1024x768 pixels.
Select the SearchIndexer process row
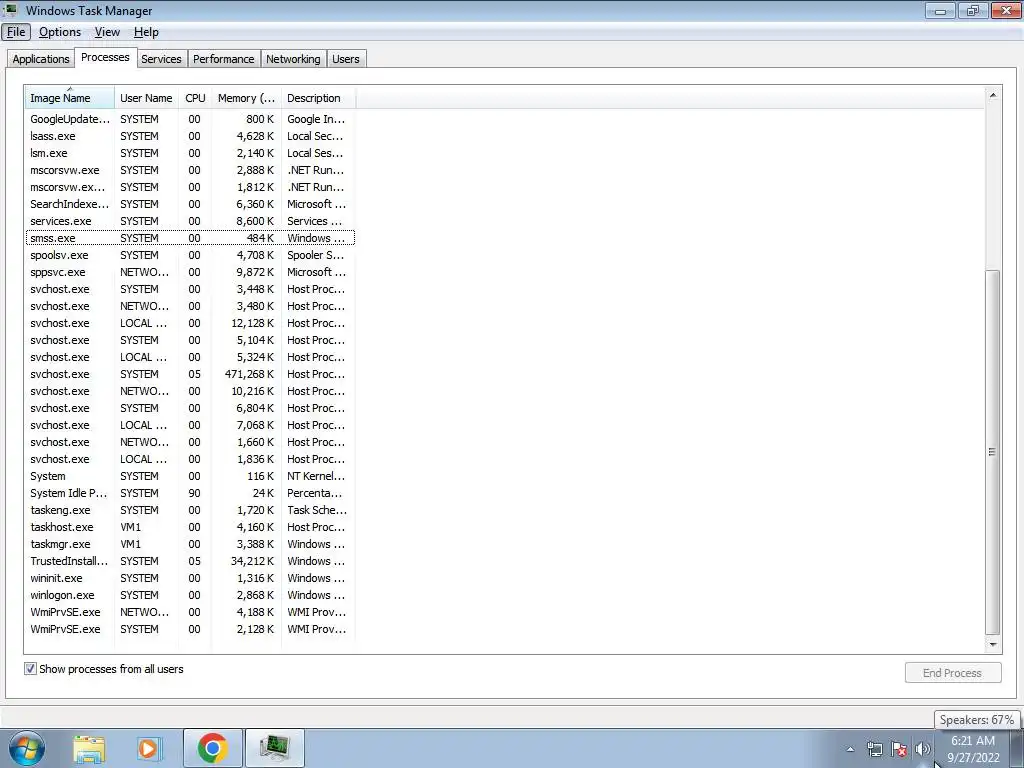click(190, 204)
